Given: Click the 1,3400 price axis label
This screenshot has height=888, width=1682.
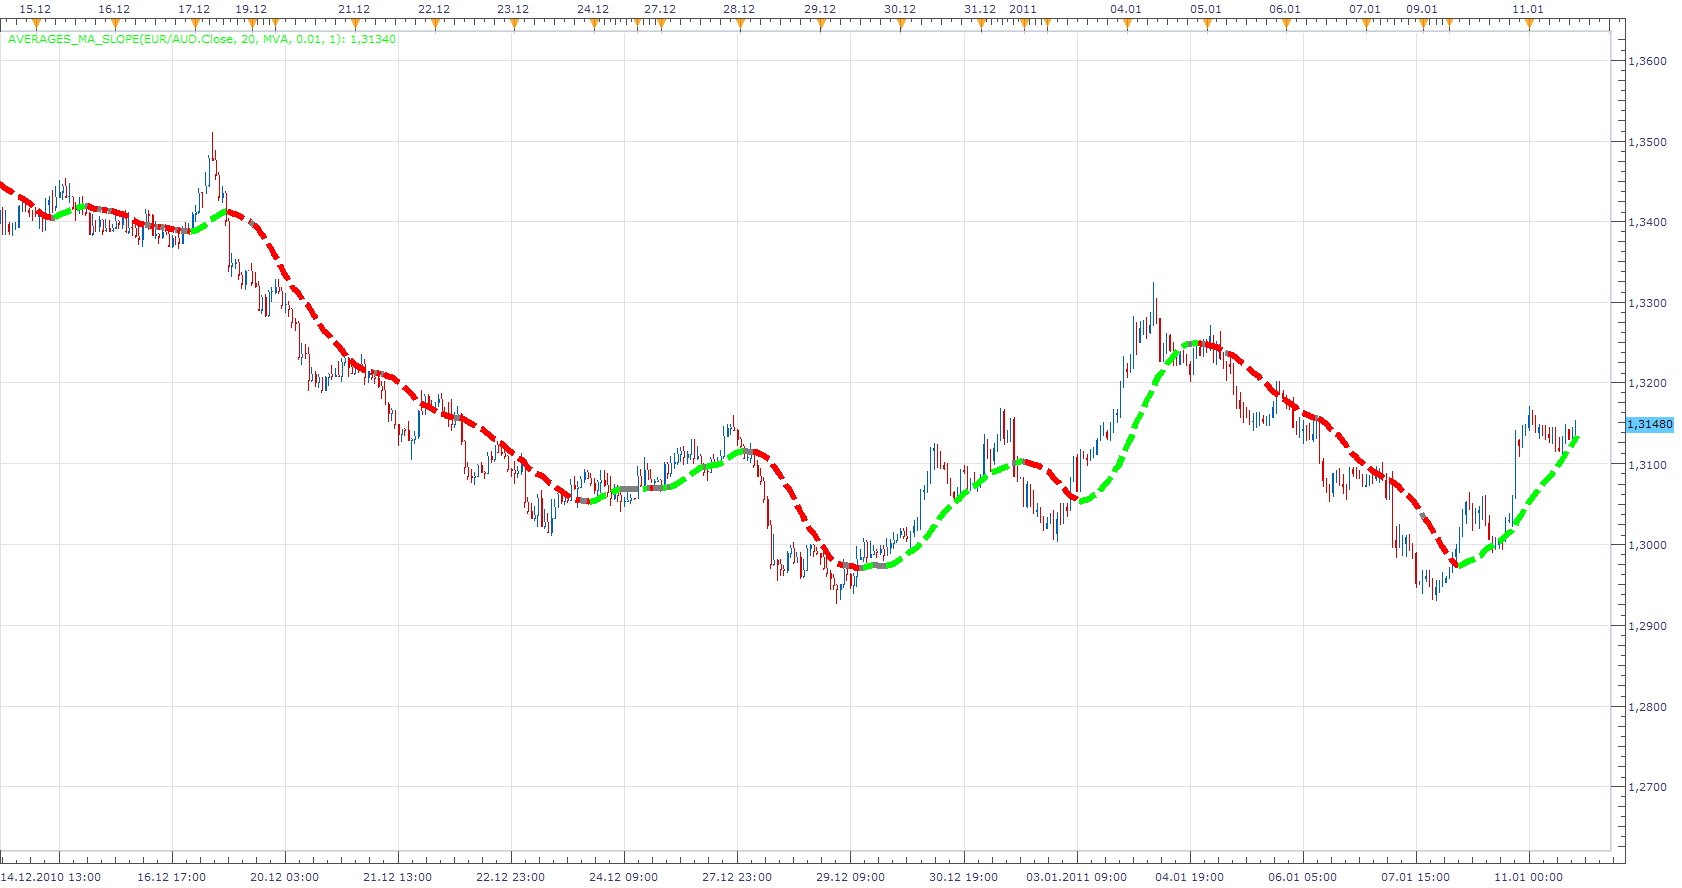Looking at the screenshot, I should [x=1648, y=222].
